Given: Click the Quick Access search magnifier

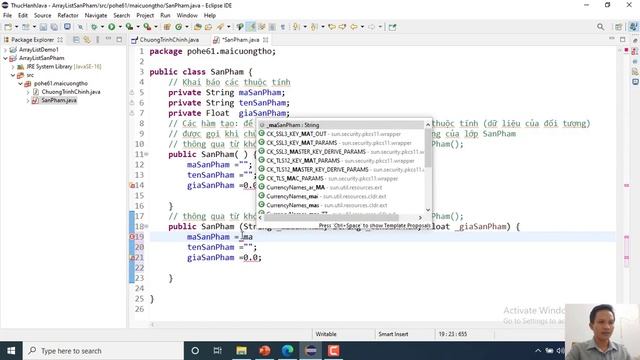Looking at the screenshot, I should [x=600, y=27].
